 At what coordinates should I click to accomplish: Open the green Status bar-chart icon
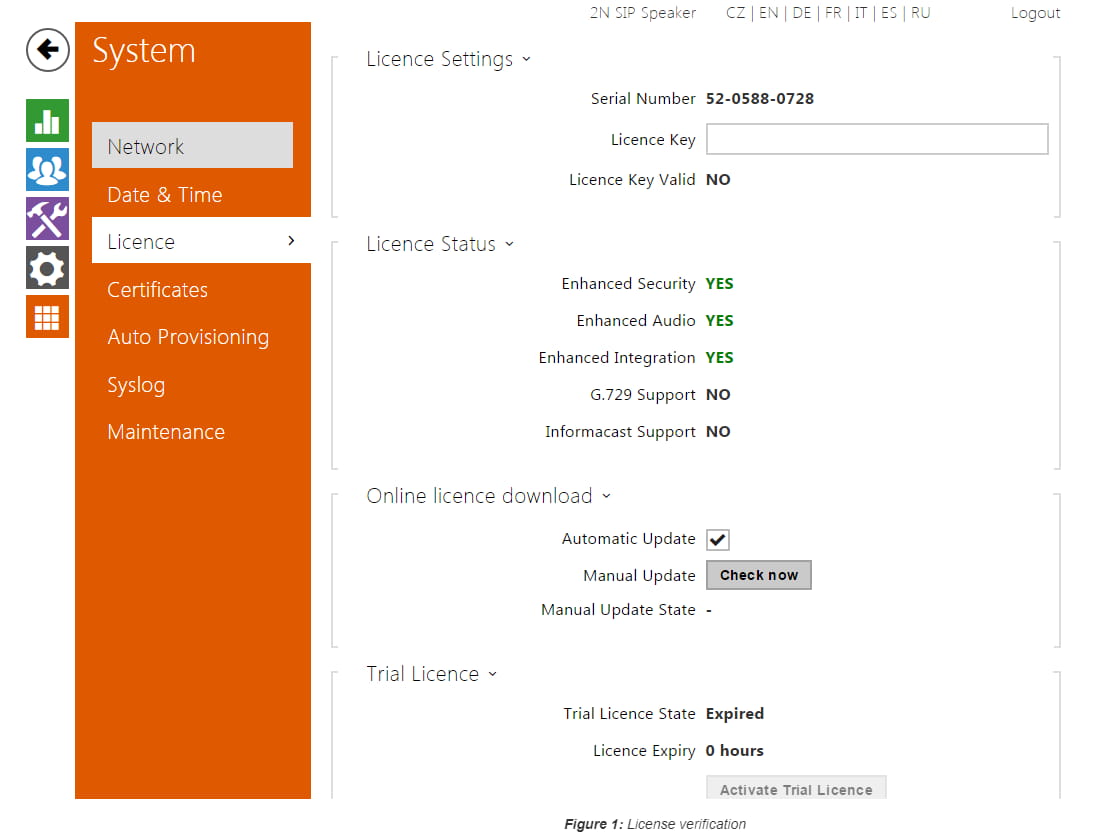point(48,120)
